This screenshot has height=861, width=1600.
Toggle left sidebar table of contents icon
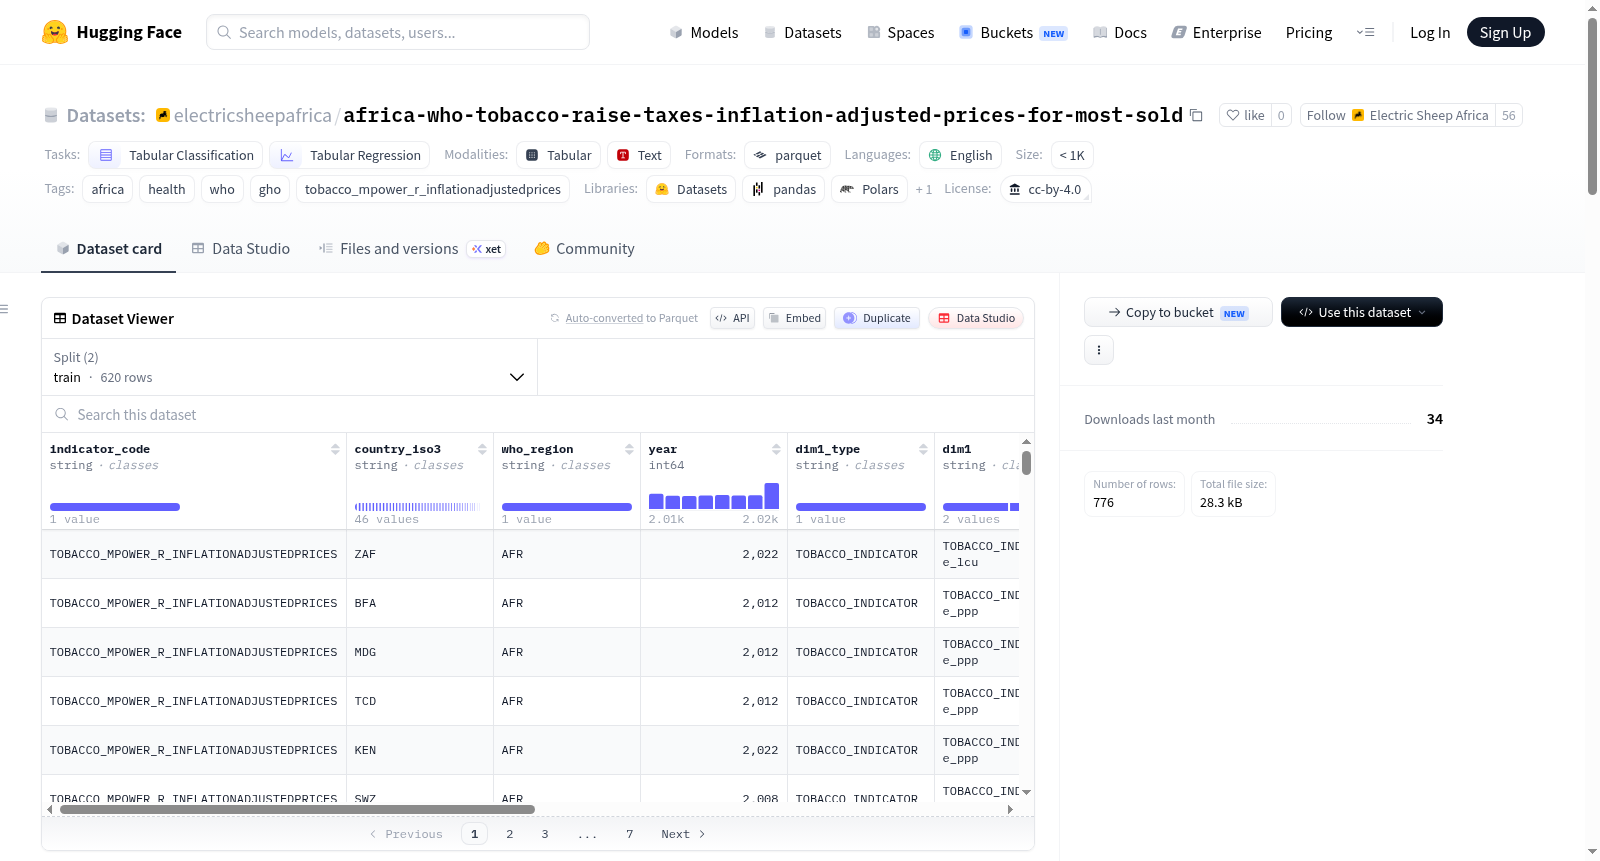tap(4, 309)
